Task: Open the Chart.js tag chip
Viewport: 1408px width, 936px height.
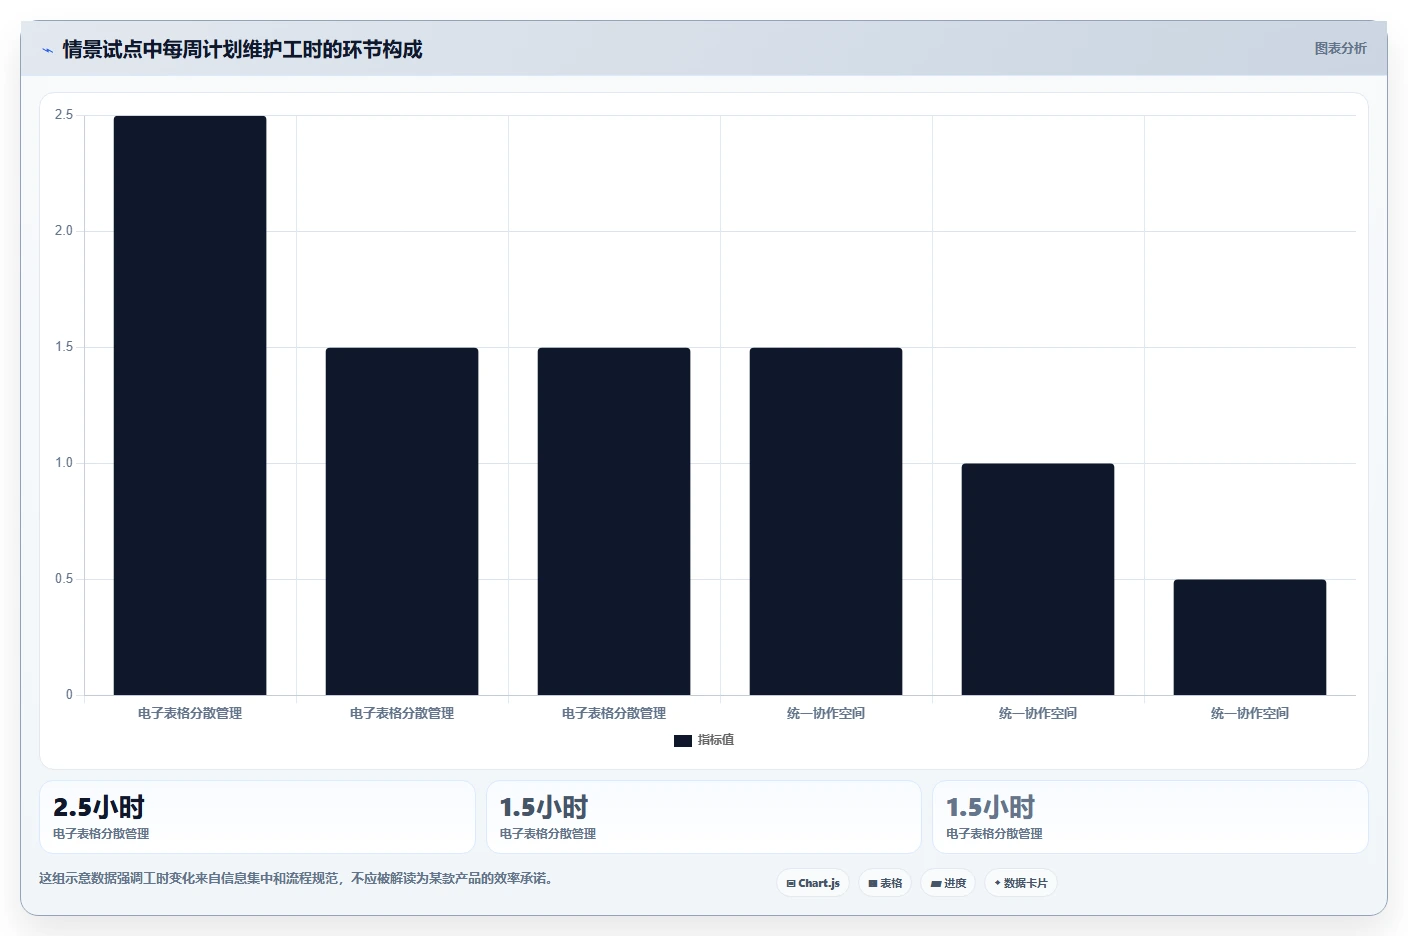Action: (x=813, y=883)
